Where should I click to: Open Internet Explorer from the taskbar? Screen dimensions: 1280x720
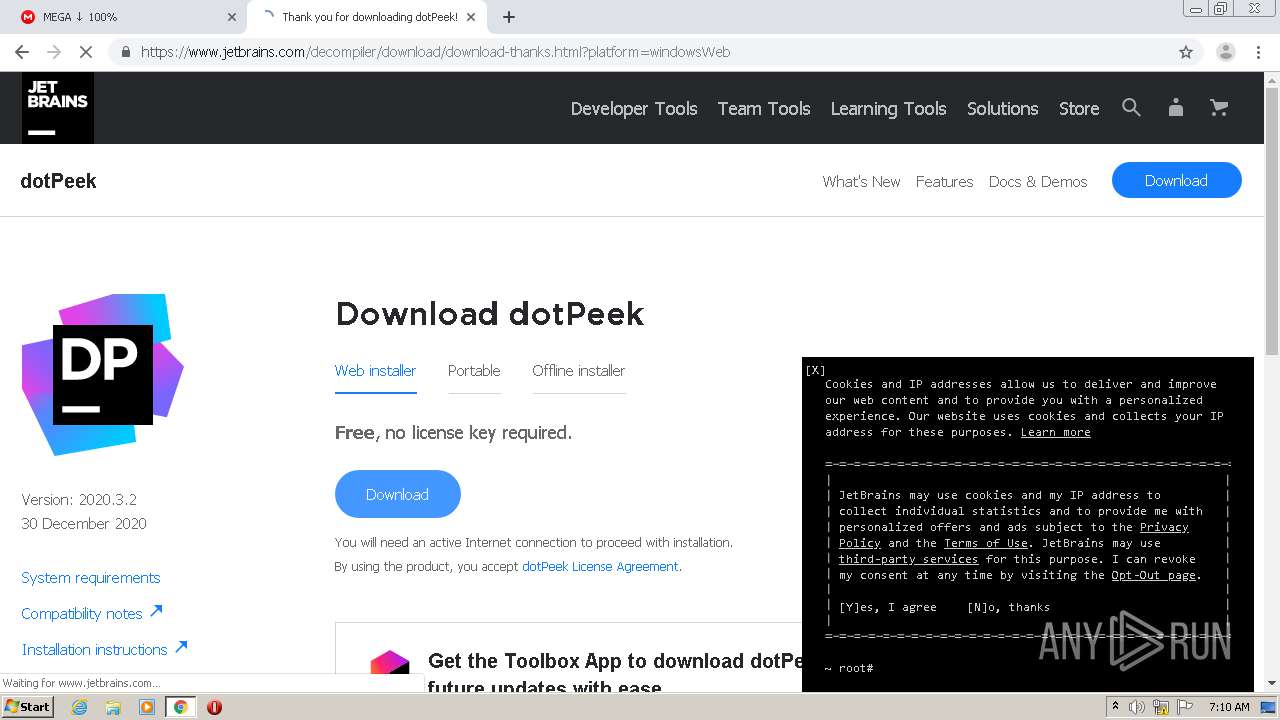[80, 707]
